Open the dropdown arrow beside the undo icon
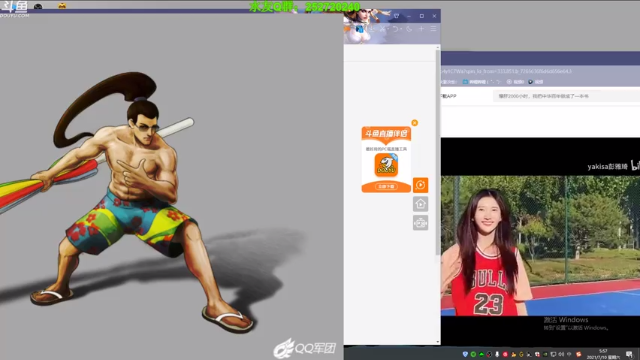 pyautogui.click(x=401, y=29)
